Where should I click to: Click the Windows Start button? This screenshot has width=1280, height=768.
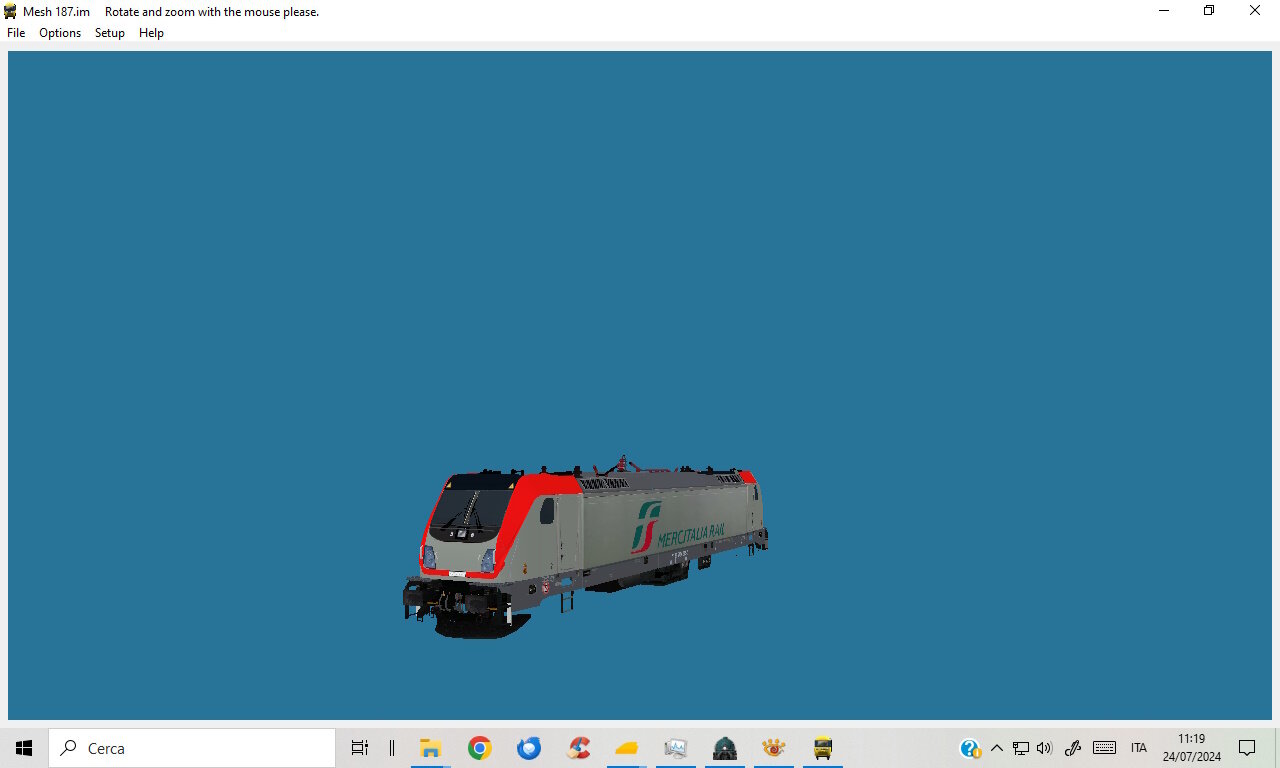coord(24,748)
